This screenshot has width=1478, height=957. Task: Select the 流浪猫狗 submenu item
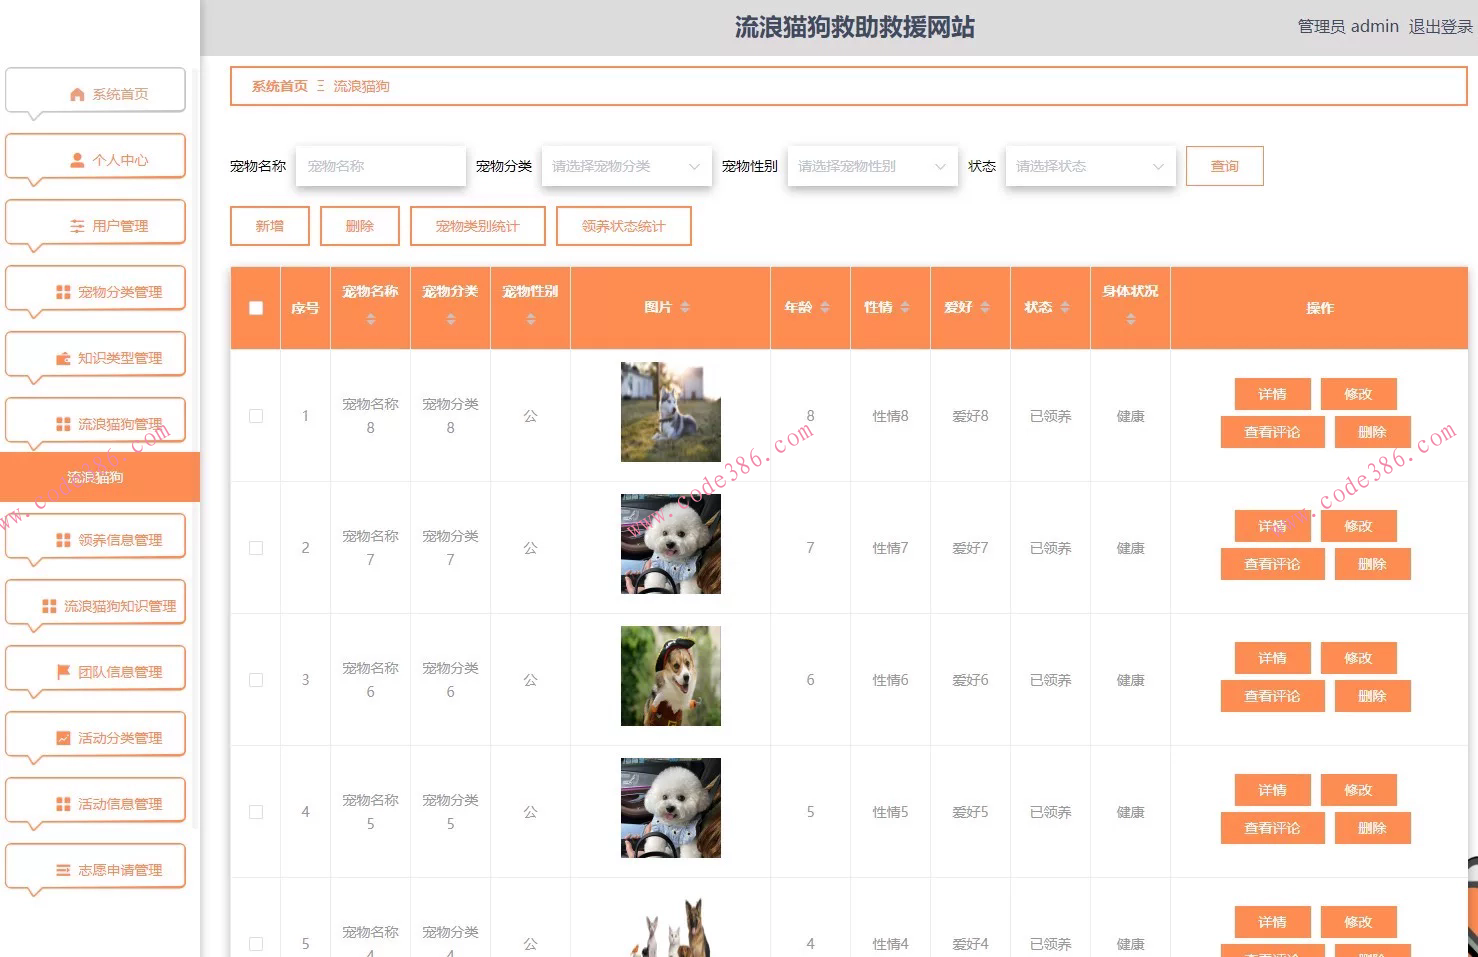point(100,477)
